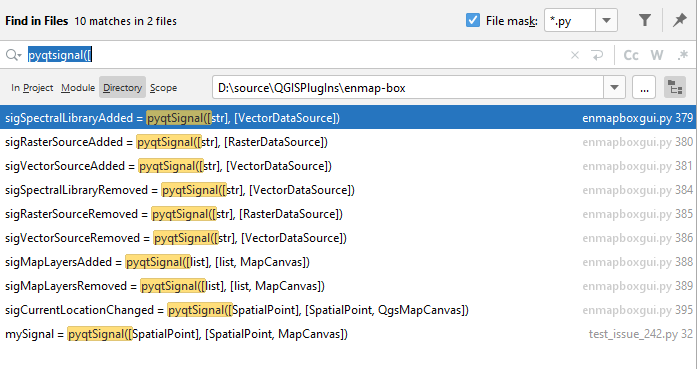Click the pyqtsignal([ search input field
This screenshot has width=697, height=369.
click(x=293, y=55)
